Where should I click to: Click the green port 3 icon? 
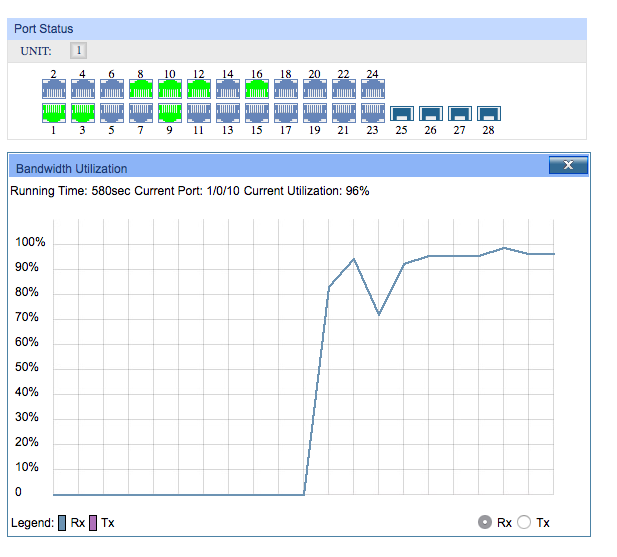(x=83, y=113)
